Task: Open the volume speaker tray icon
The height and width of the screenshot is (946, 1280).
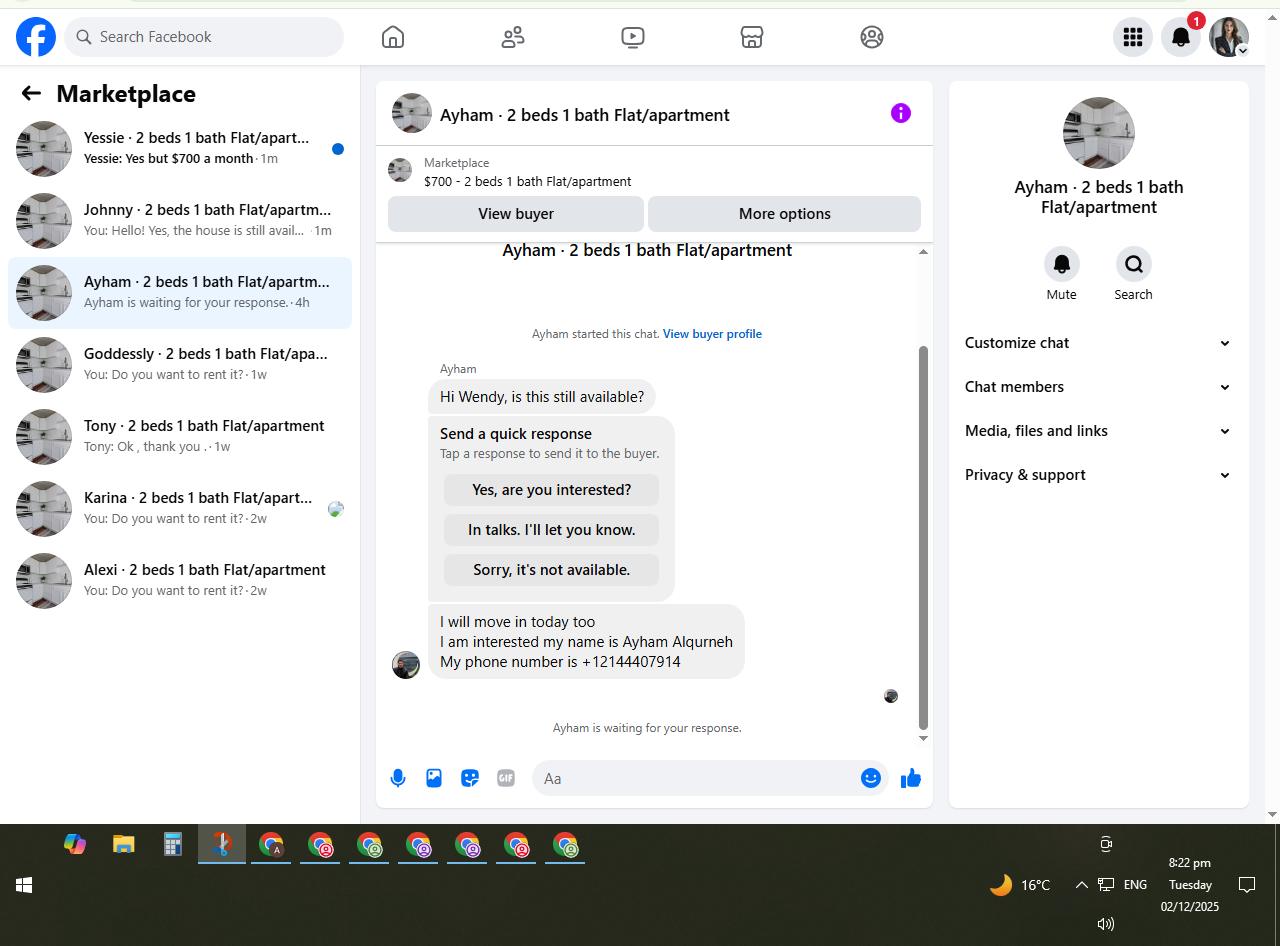Action: click(x=1106, y=924)
